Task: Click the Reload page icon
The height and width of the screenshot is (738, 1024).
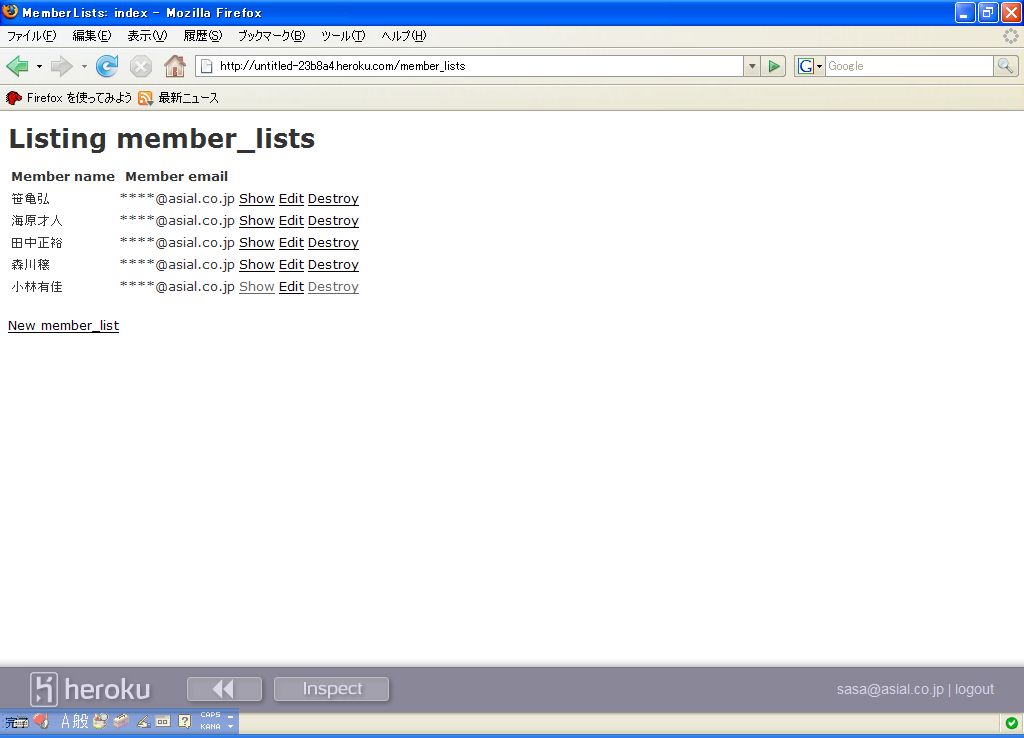Action: point(107,66)
